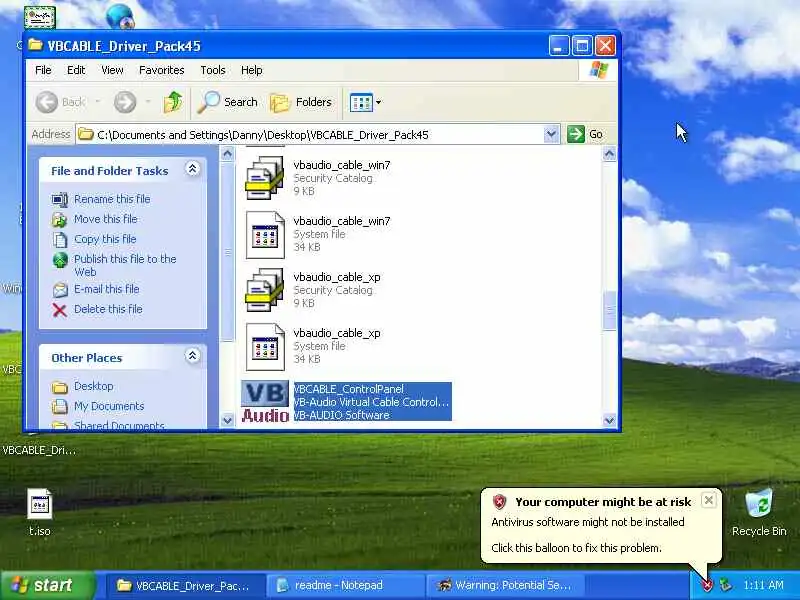Open the Search pane

(x=228, y=102)
